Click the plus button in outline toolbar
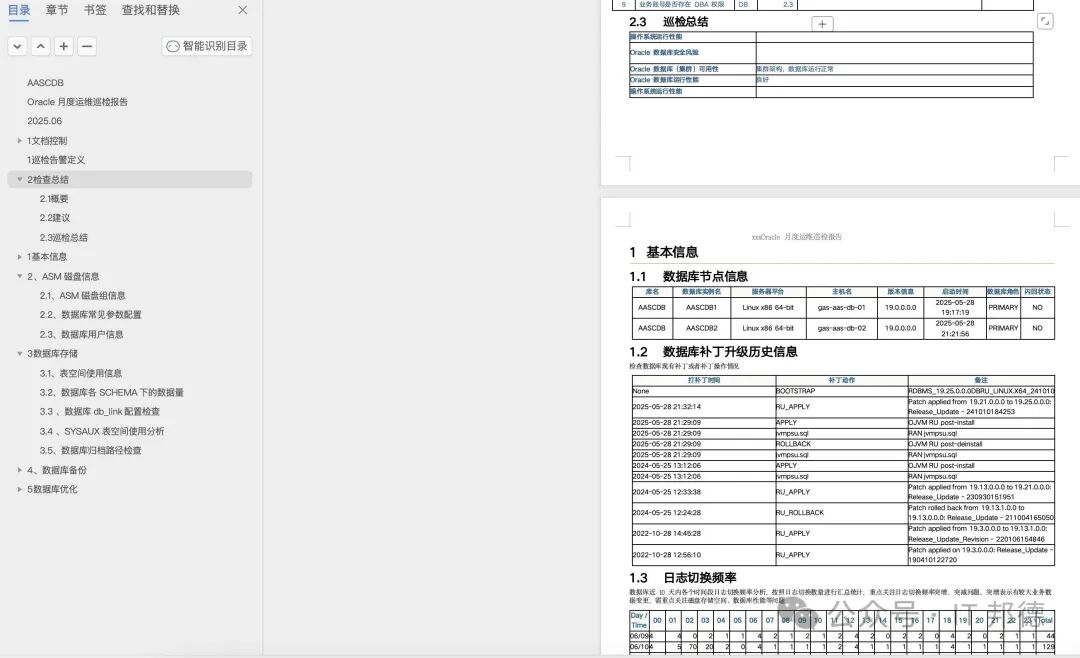Screen dimensions: 1080x658 (x=63, y=46)
